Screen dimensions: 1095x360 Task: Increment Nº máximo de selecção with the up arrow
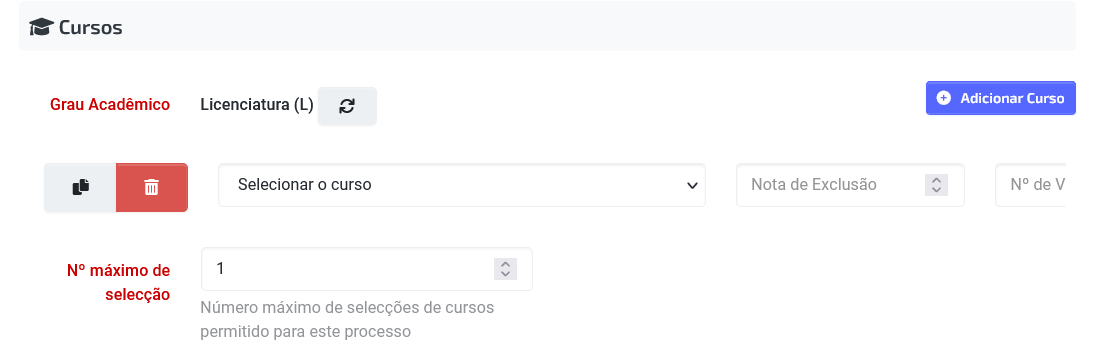[x=505, y=264]
